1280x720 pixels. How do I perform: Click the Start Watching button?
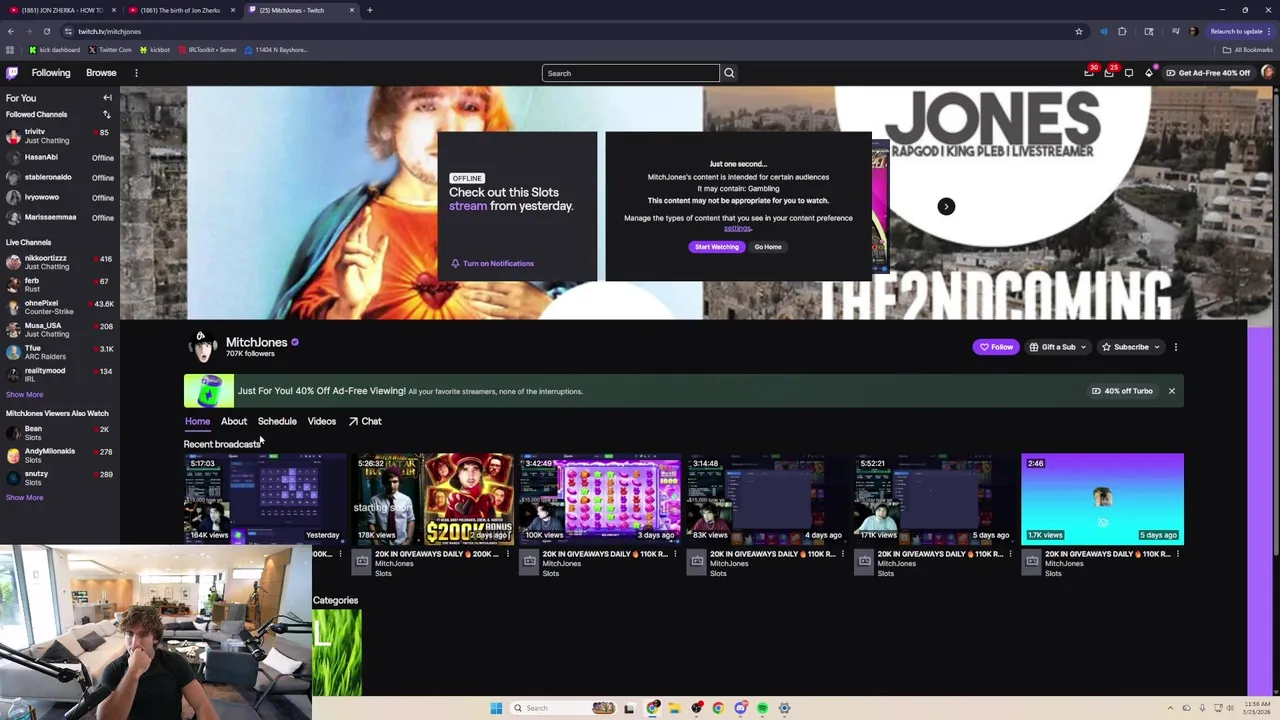(x=717, y=247)
